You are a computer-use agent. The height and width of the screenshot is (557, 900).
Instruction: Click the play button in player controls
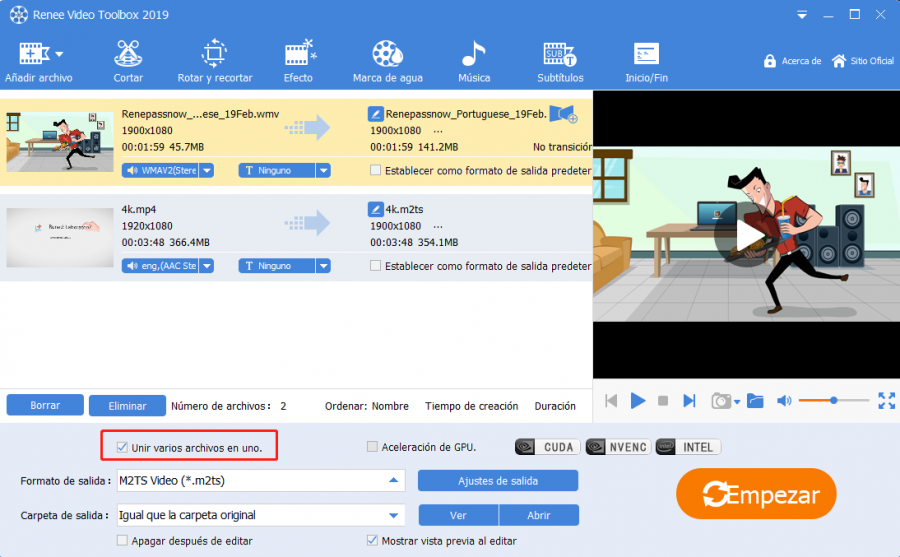(x=638, y=400)
